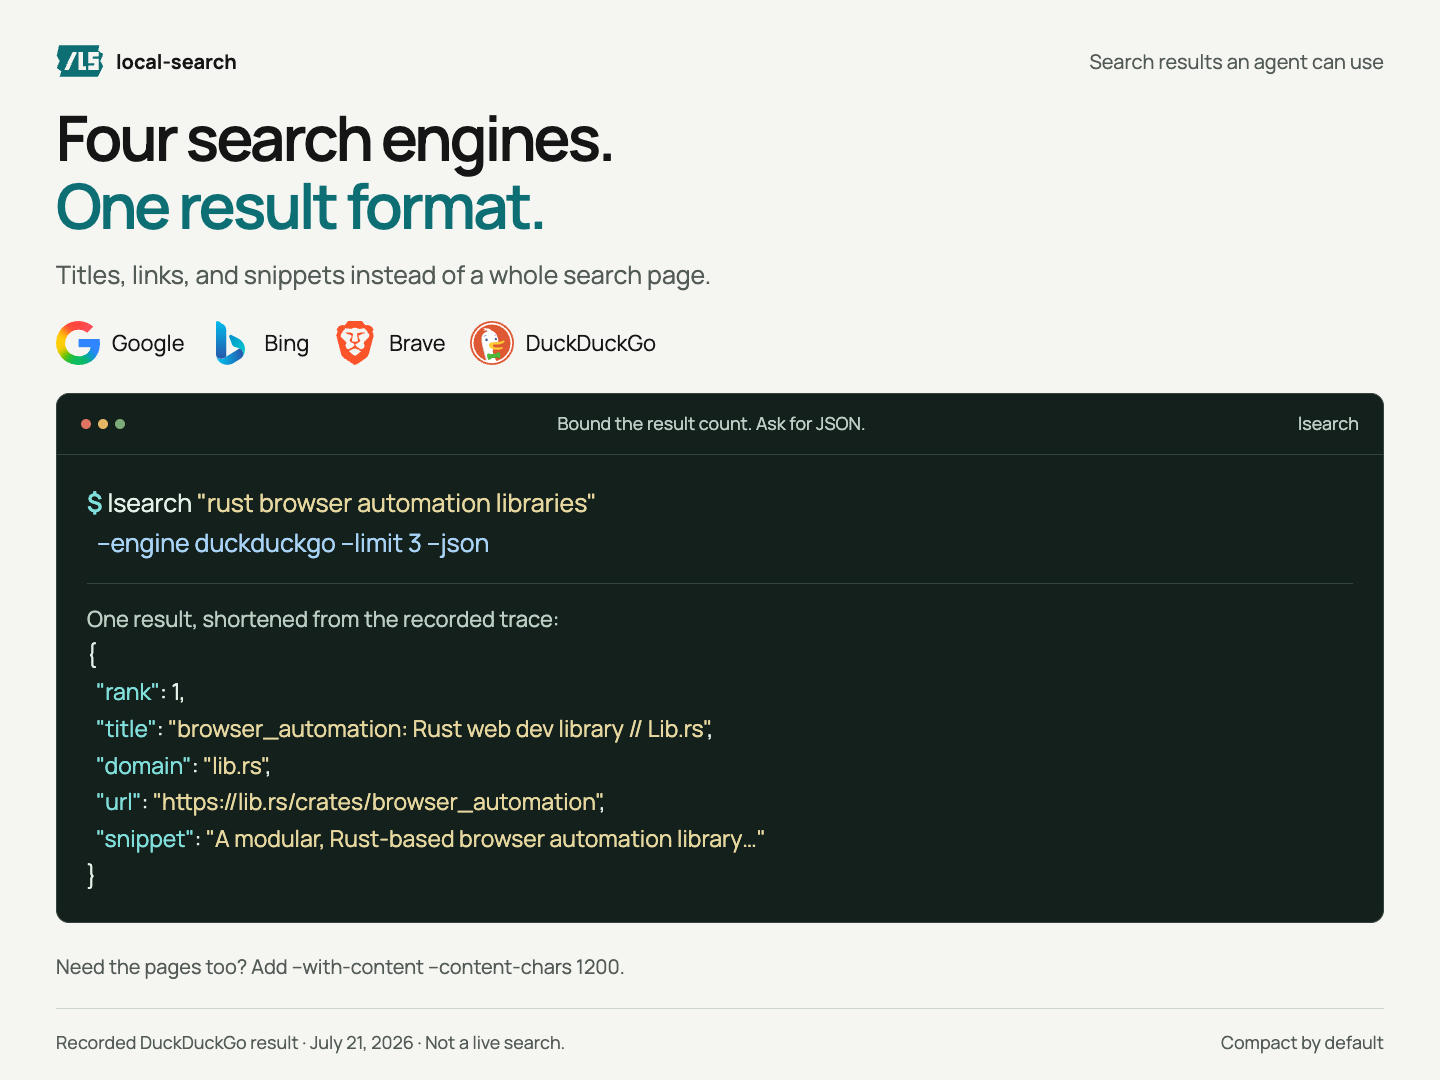
Task: Click the "rank": 1 JSON line
Action: click(x=140, y=692)
